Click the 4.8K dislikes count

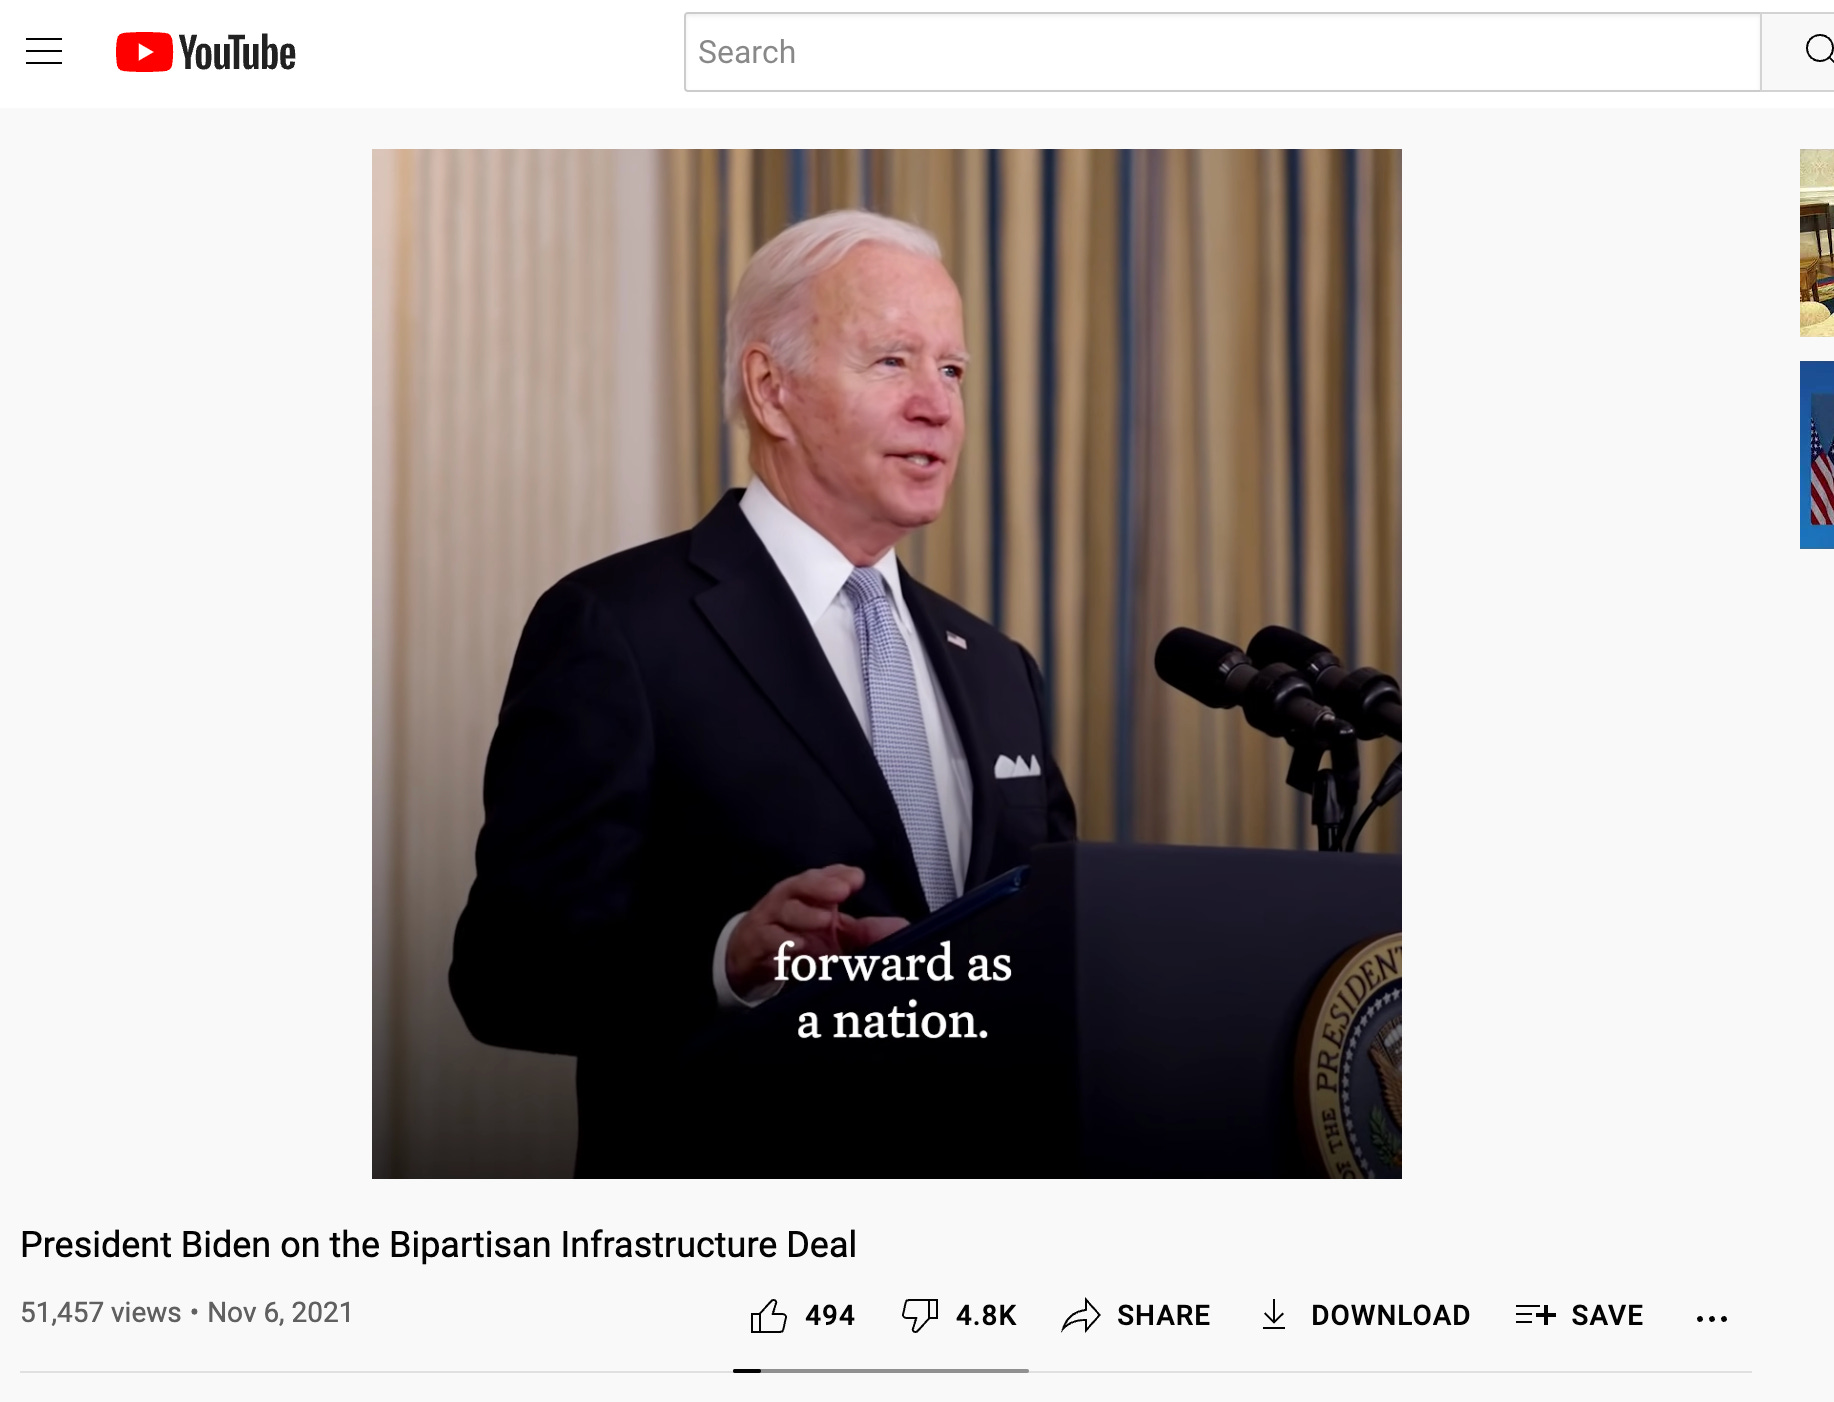coord(986,1316)
